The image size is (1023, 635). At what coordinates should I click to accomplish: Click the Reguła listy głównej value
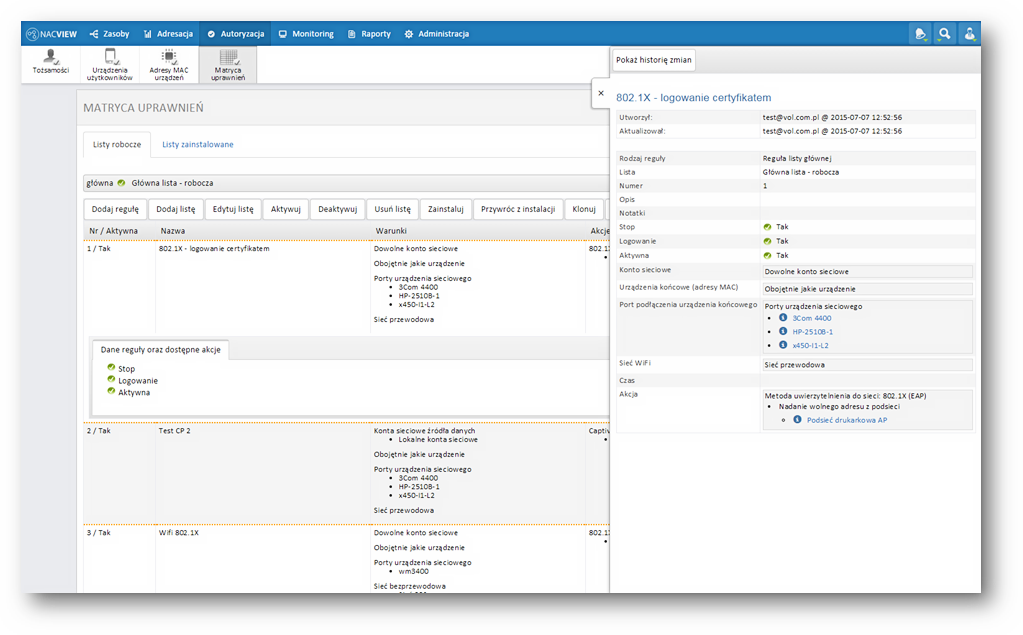pos(797,159)
